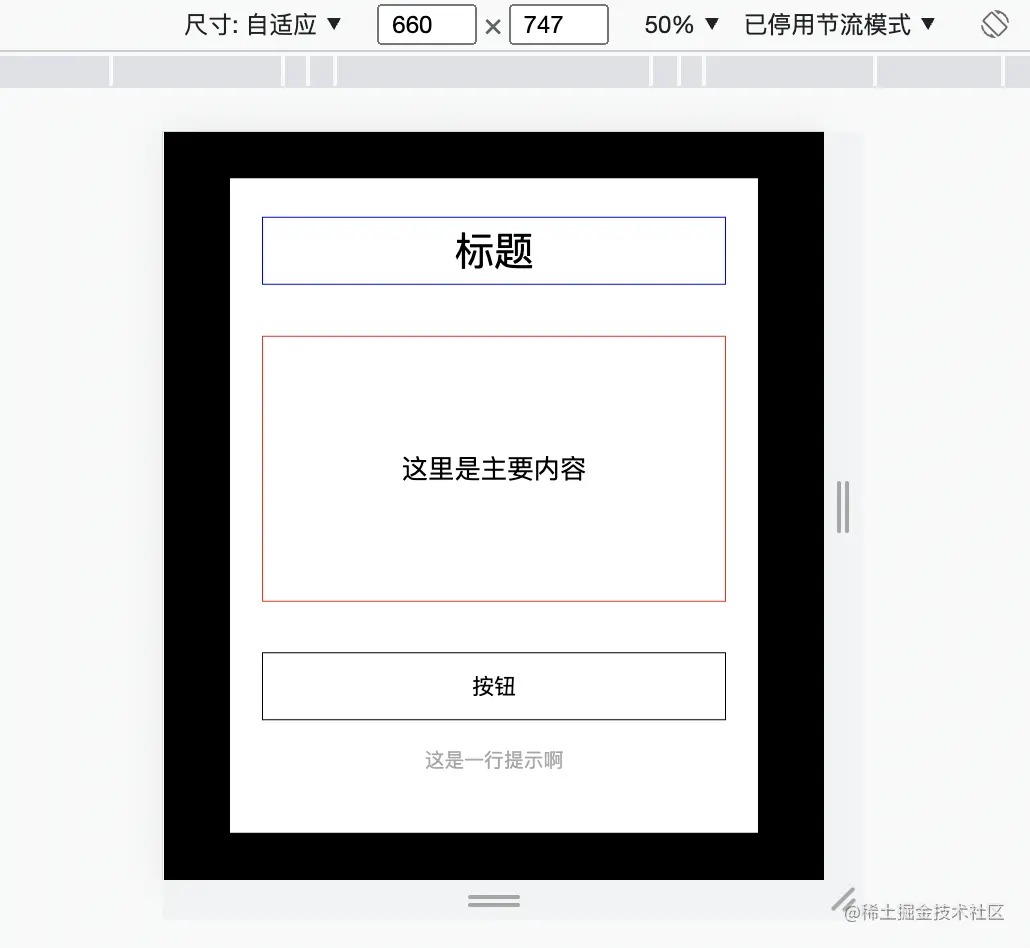Click the width field showing 660

[x=427, y=25]
